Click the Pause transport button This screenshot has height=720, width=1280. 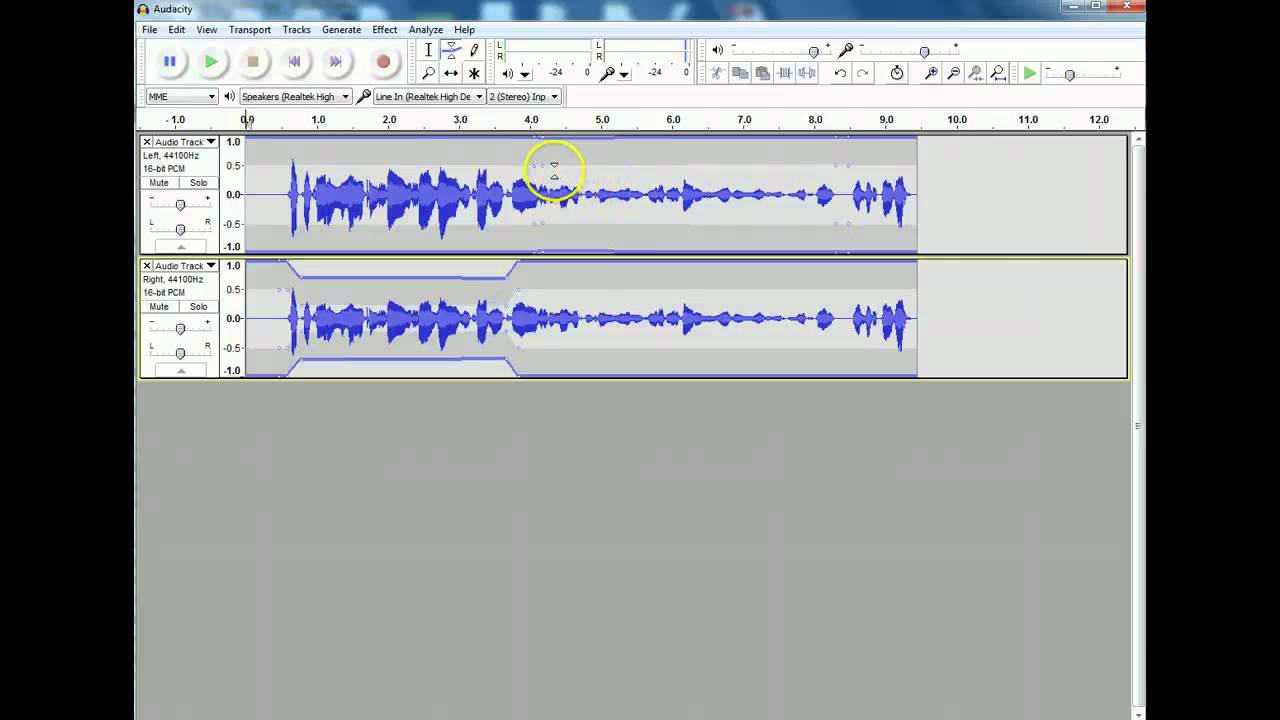[169, 62]
